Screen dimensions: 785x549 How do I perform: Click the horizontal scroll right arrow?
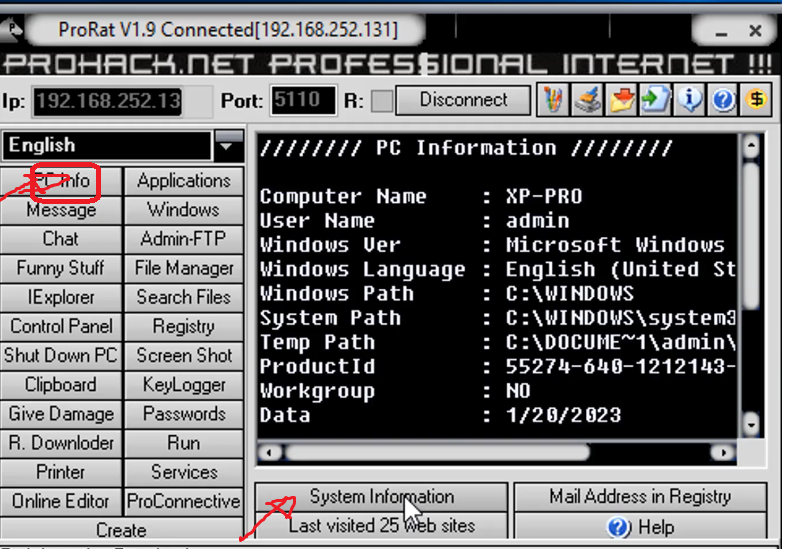723,453
